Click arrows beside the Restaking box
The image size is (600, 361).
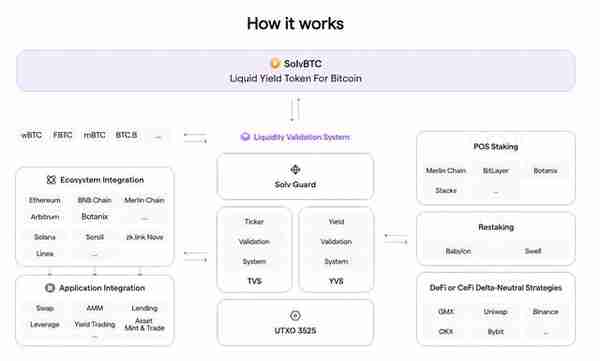pos(396,238)
